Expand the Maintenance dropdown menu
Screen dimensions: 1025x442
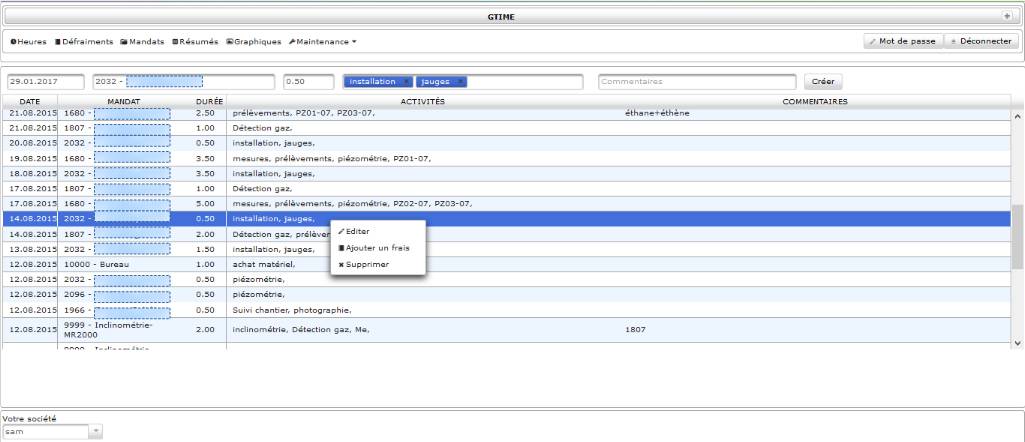tap(323, 41)
